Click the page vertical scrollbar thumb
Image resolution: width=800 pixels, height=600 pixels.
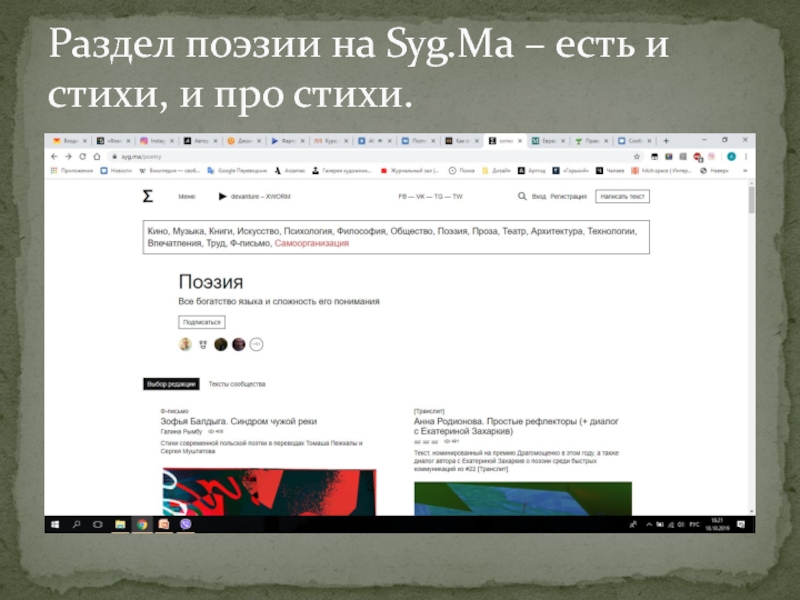[x=751, y=200]
